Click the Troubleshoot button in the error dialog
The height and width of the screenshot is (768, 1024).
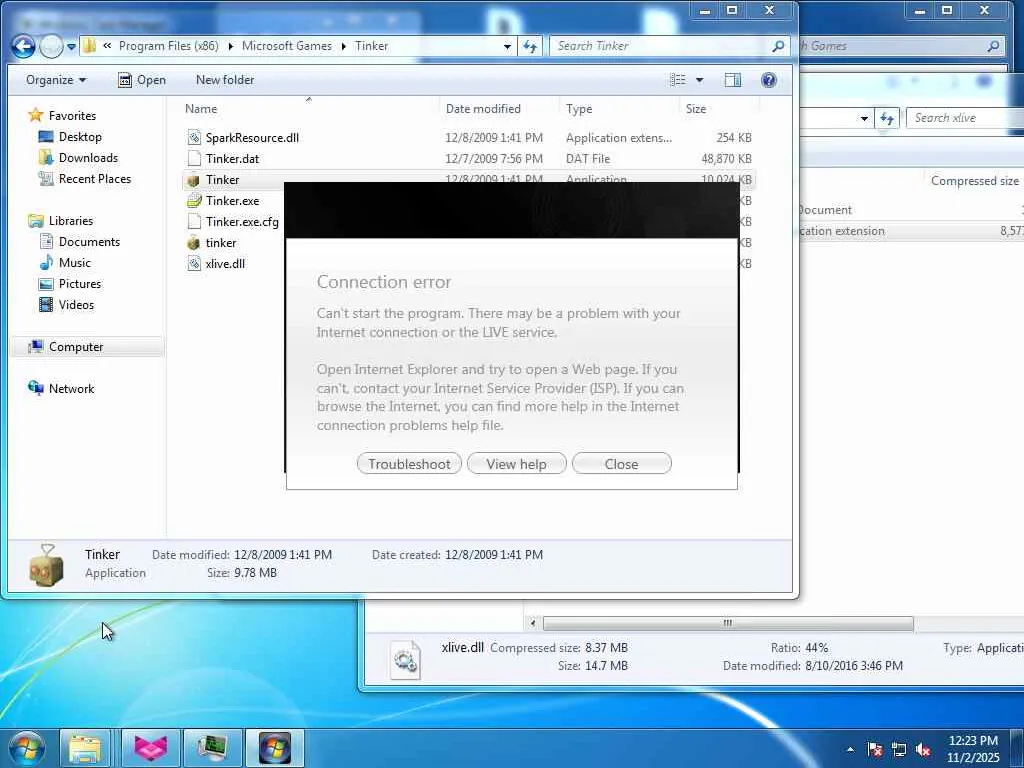click(x=409, y=464)
